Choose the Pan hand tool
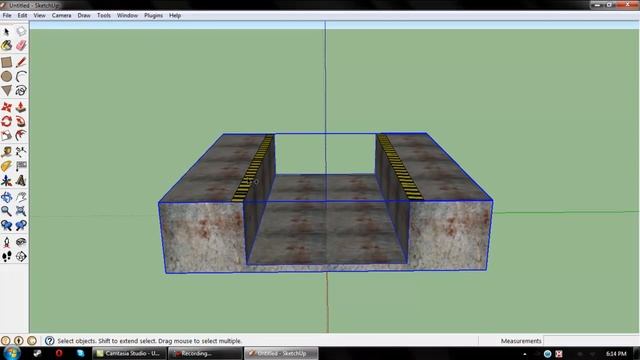The image size is (640, 360). coord(21,197)
